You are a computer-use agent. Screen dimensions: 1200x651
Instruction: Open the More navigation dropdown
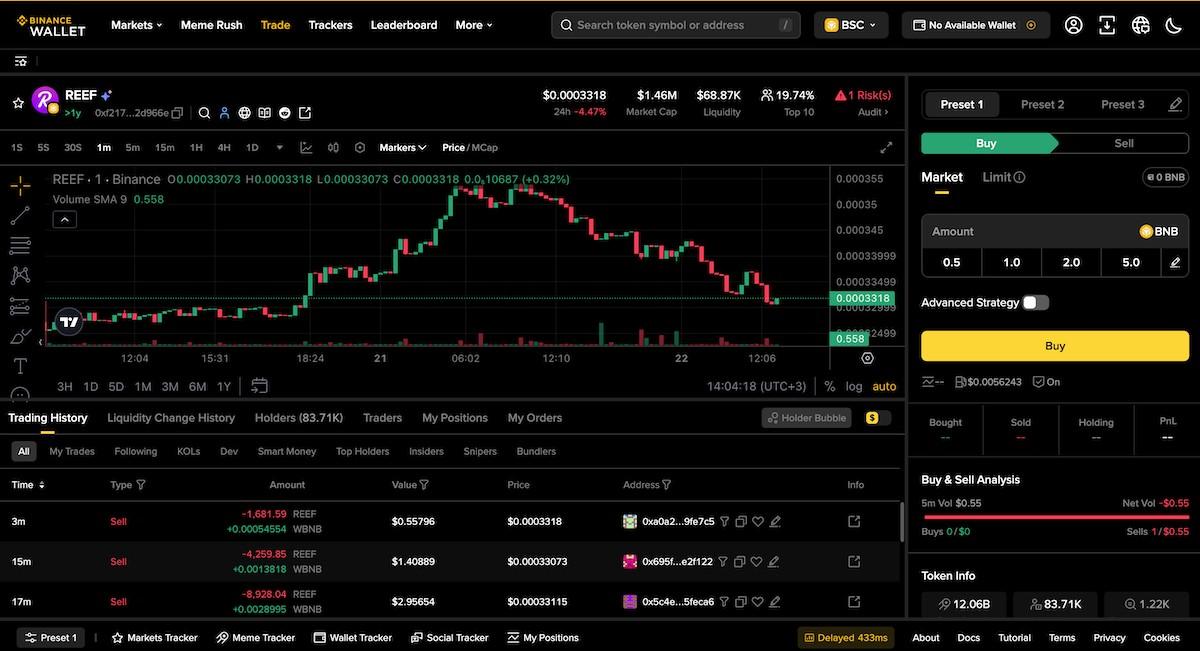pos(472,24)
